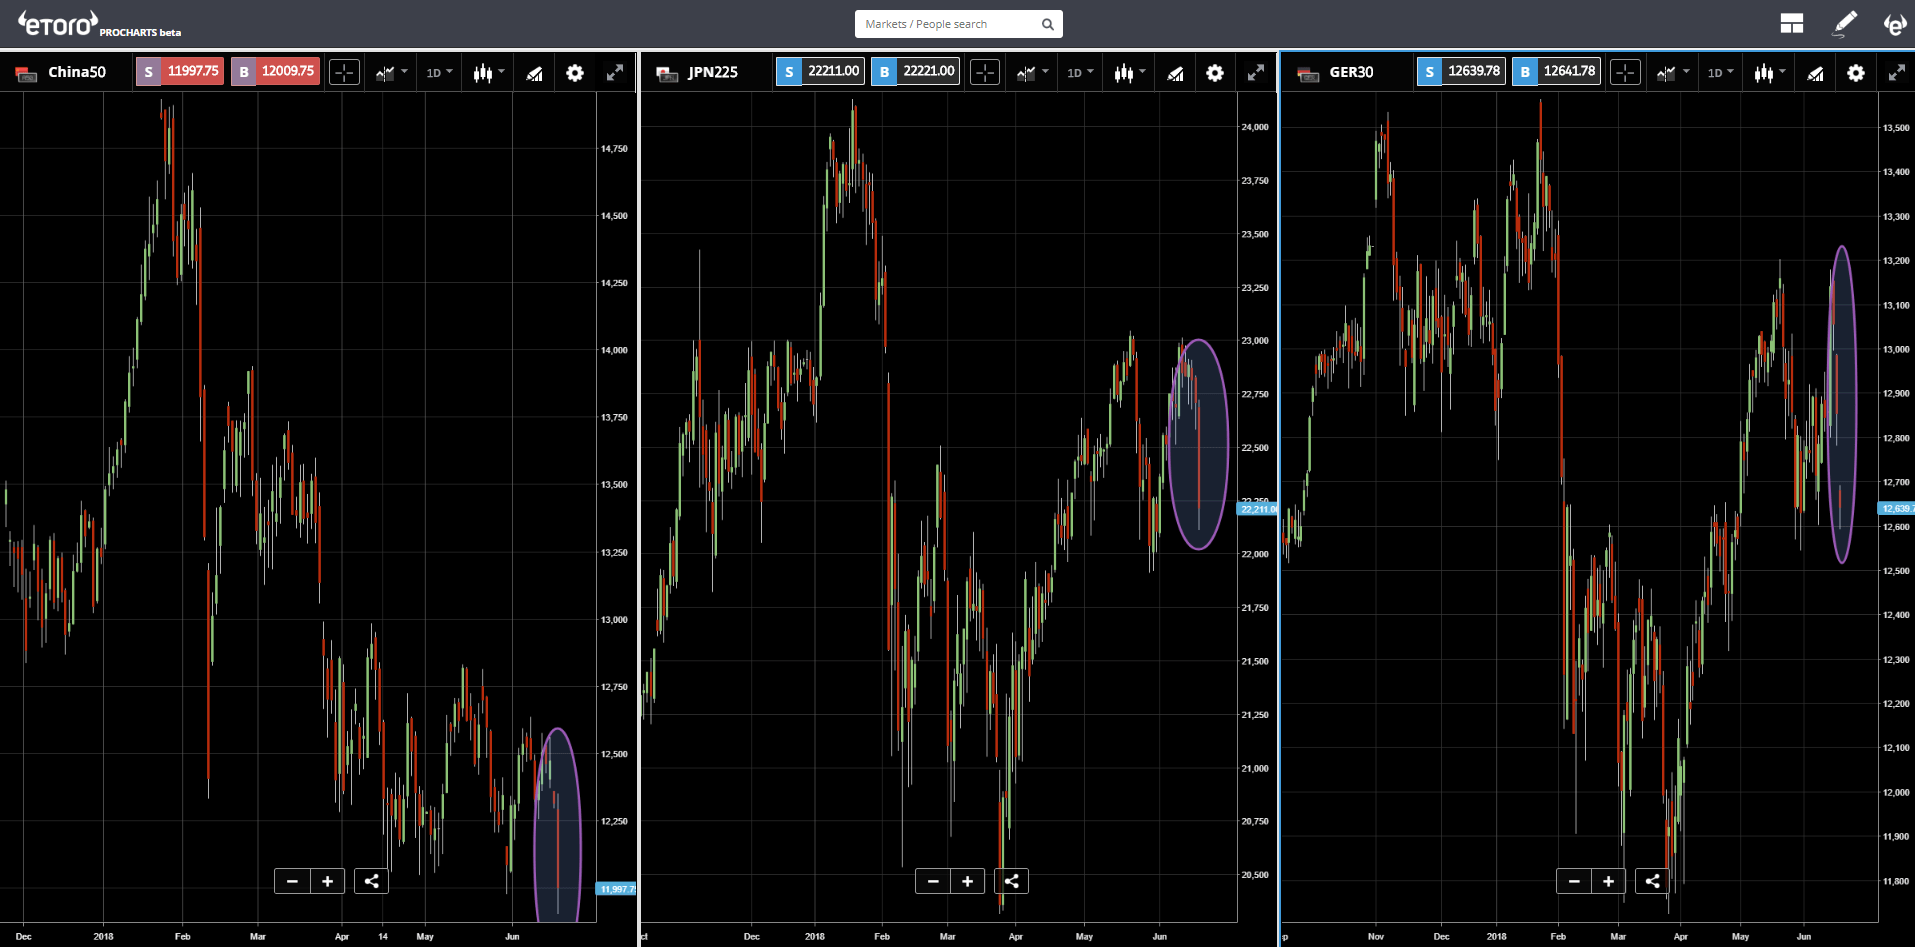Expand the GER30 chart to fullscreen
This screenshot has height=947, width=1915.
tap(1897, 72)
